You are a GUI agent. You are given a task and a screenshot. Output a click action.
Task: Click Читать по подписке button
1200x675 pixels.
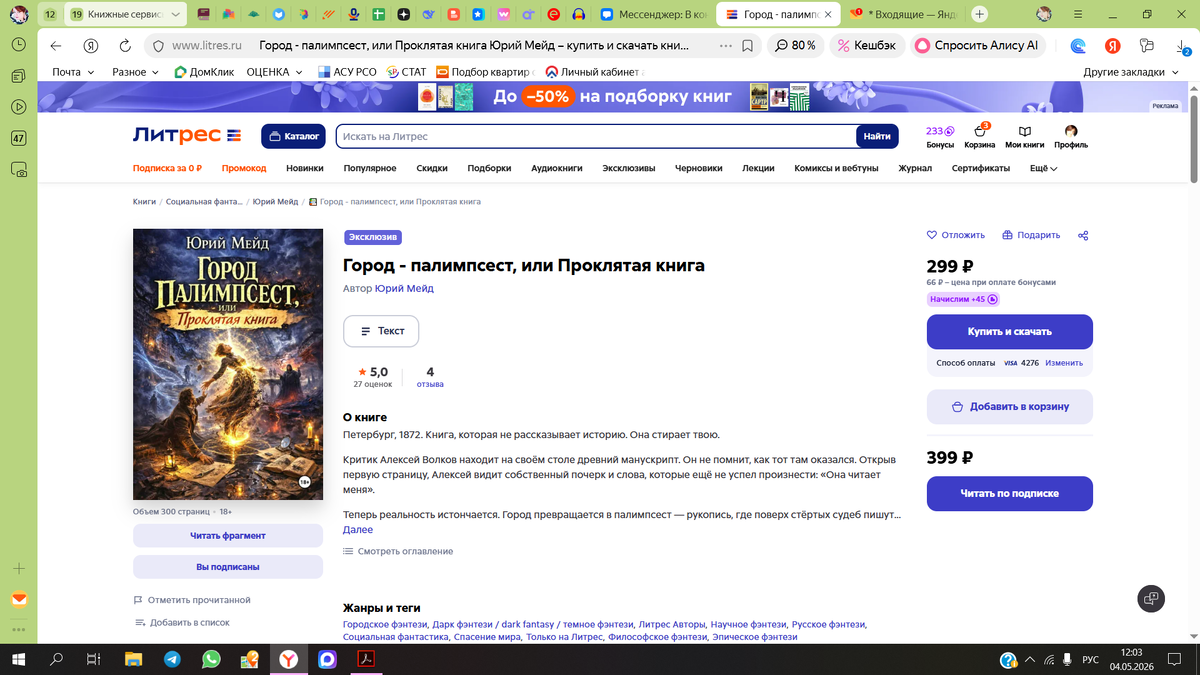coord(1009,493)
